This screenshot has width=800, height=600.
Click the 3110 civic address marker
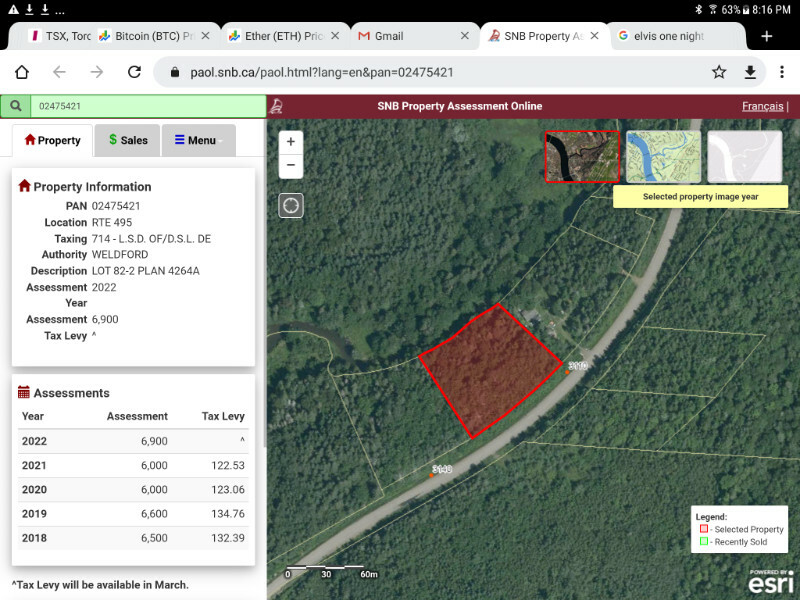(567, 372)
